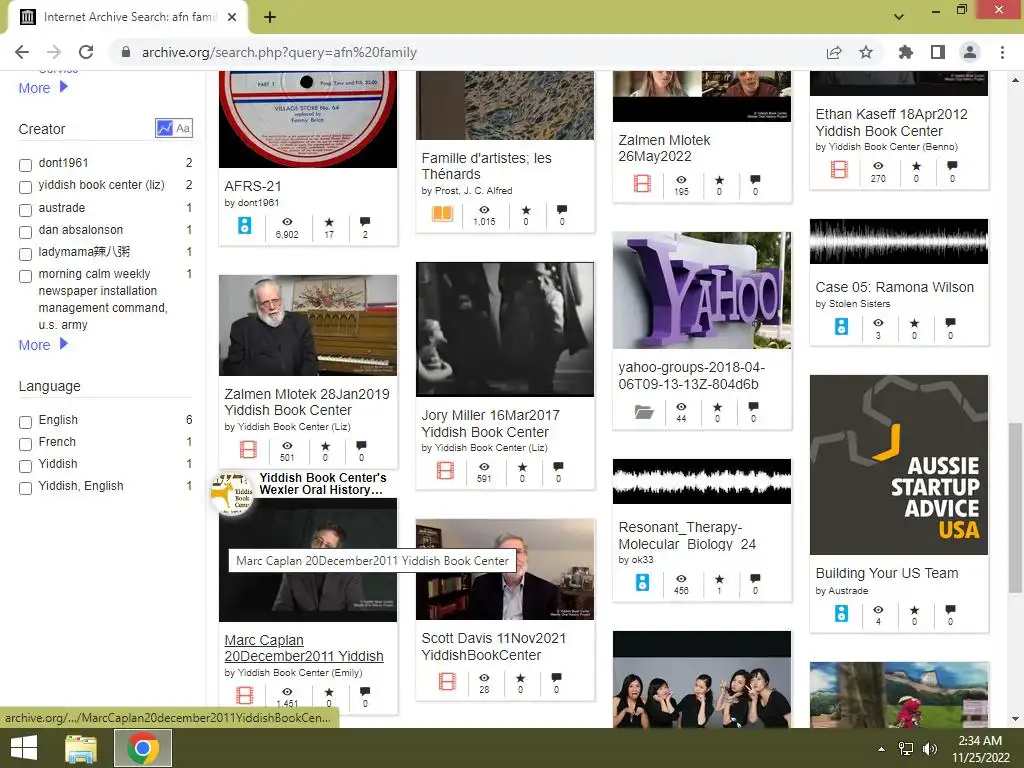The width and height of the screenshot is (1024, 768).
Task: Check the dont1961 creator filter
Action: pos(25,165)
